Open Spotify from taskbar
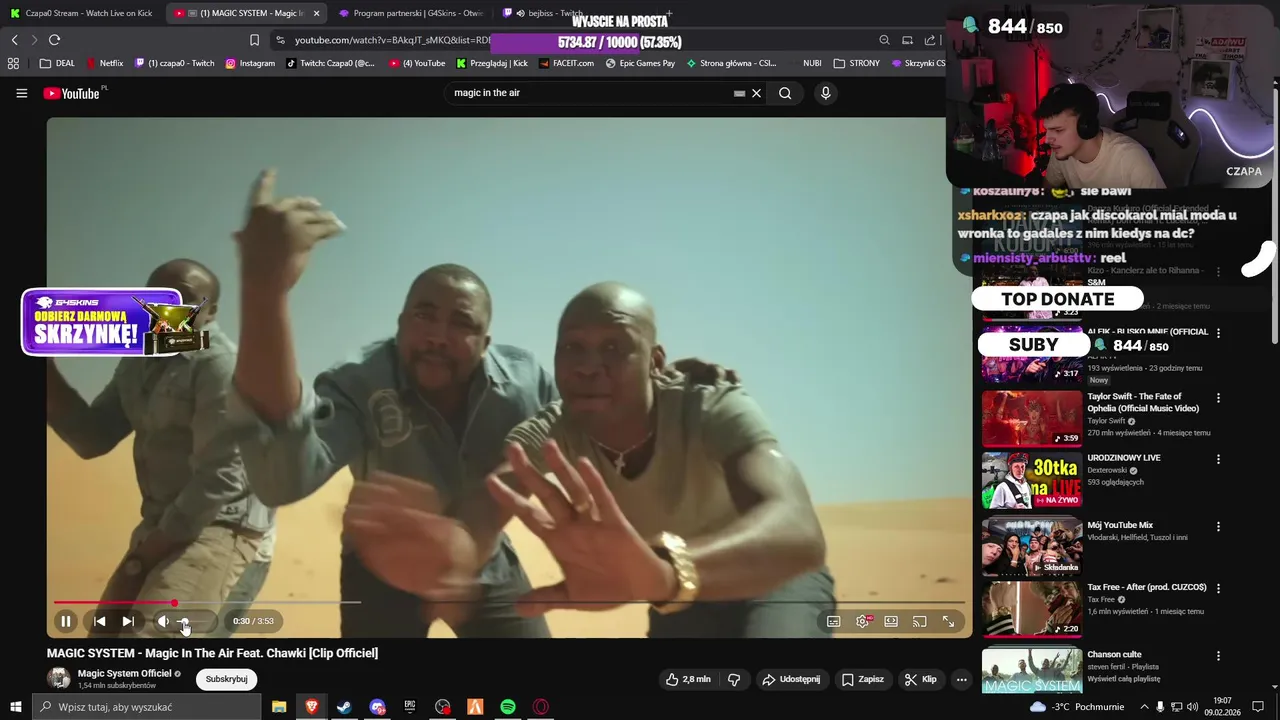Image resolution: width=1280 pixels, height=720 pixels. click(x=508, y=707)
